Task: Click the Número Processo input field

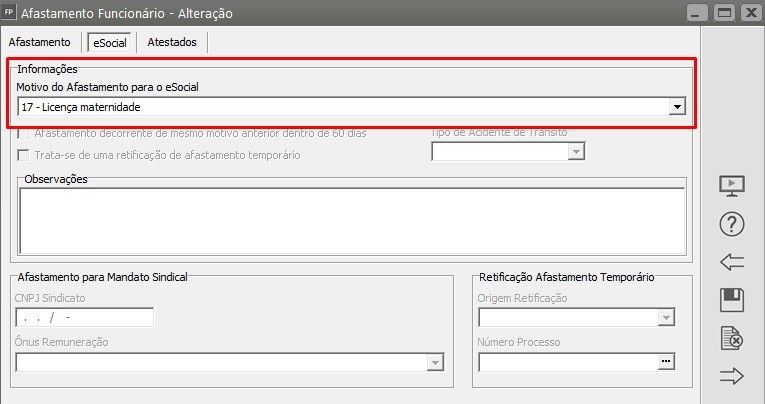Action: (x=567, y=362)
